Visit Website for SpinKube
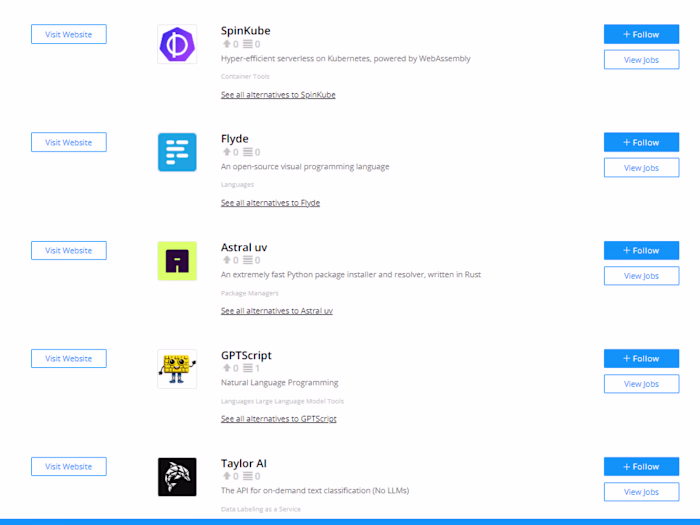Image resolution: width=700 pixels, height=525 pixels. [x=69, y=34]
